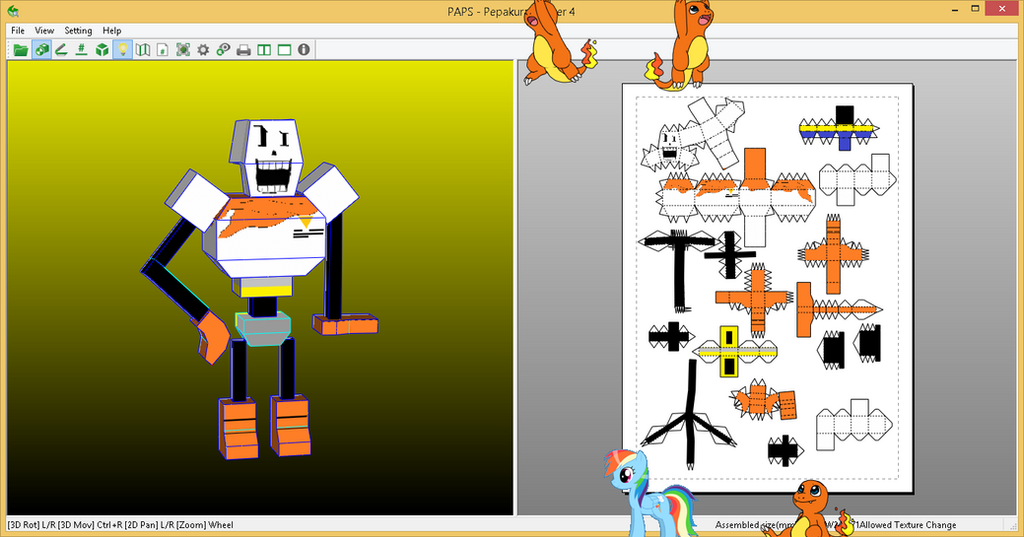Open the View menu

[x=44, y=30]
